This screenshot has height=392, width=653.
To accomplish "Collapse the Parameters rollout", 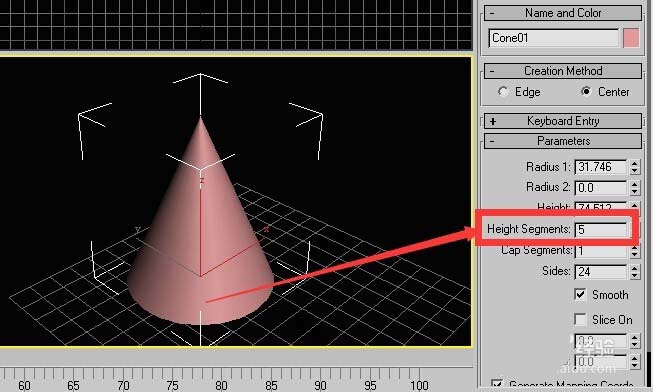I will [563, 141].
